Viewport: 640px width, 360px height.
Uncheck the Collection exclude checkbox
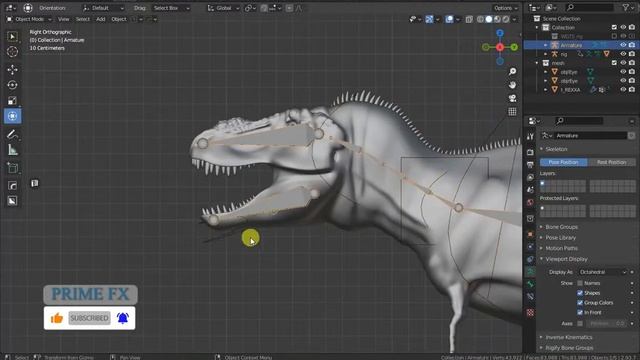[614, 27]
